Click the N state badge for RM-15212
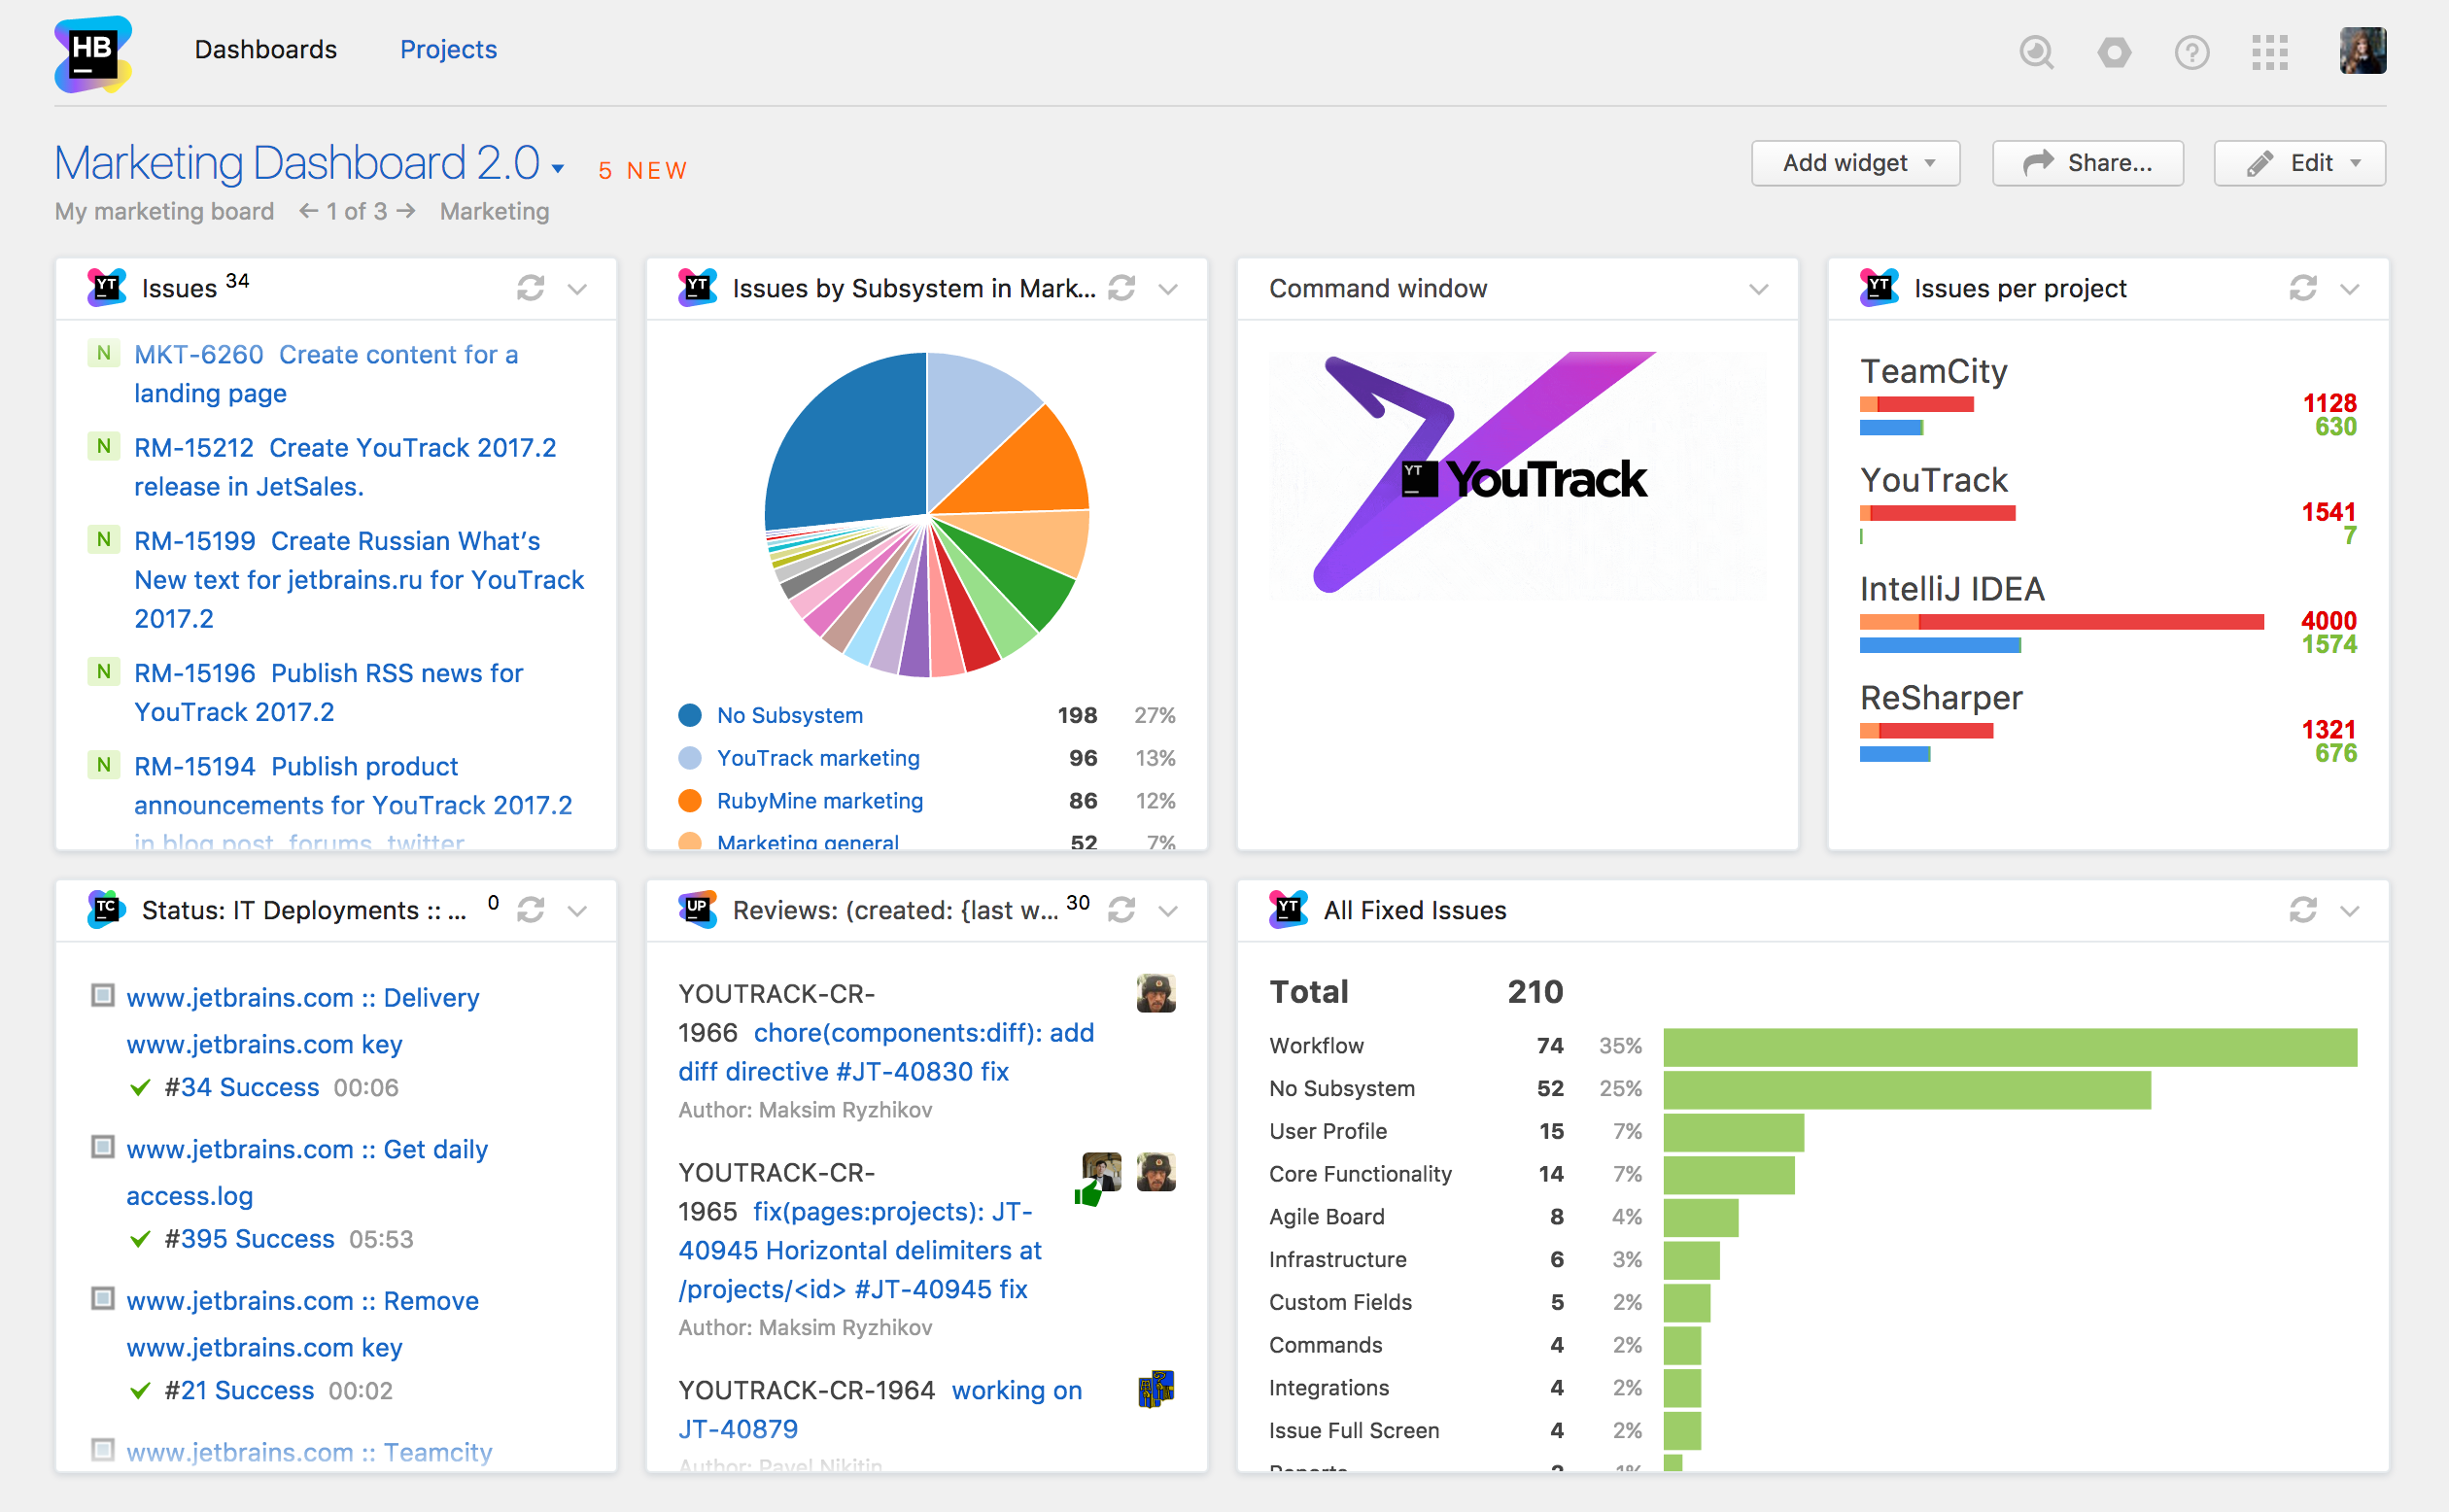The image size is (2449, 1512). coord(103,446)
